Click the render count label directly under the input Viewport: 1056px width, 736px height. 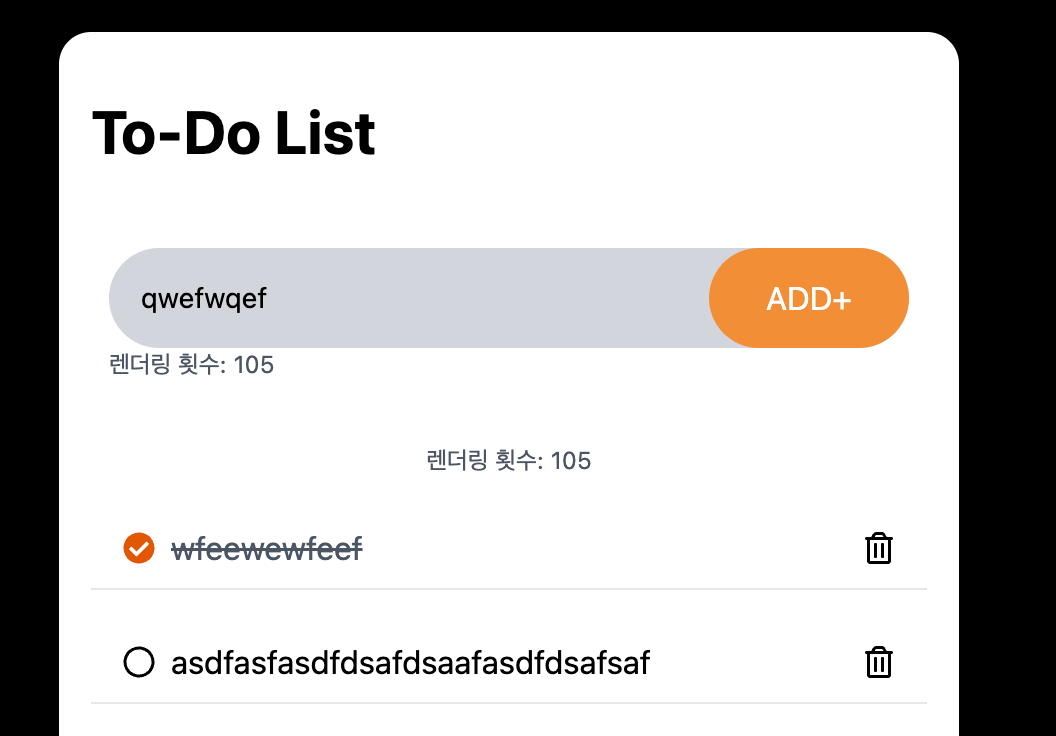pyautogui.click(x=191, y=365)
